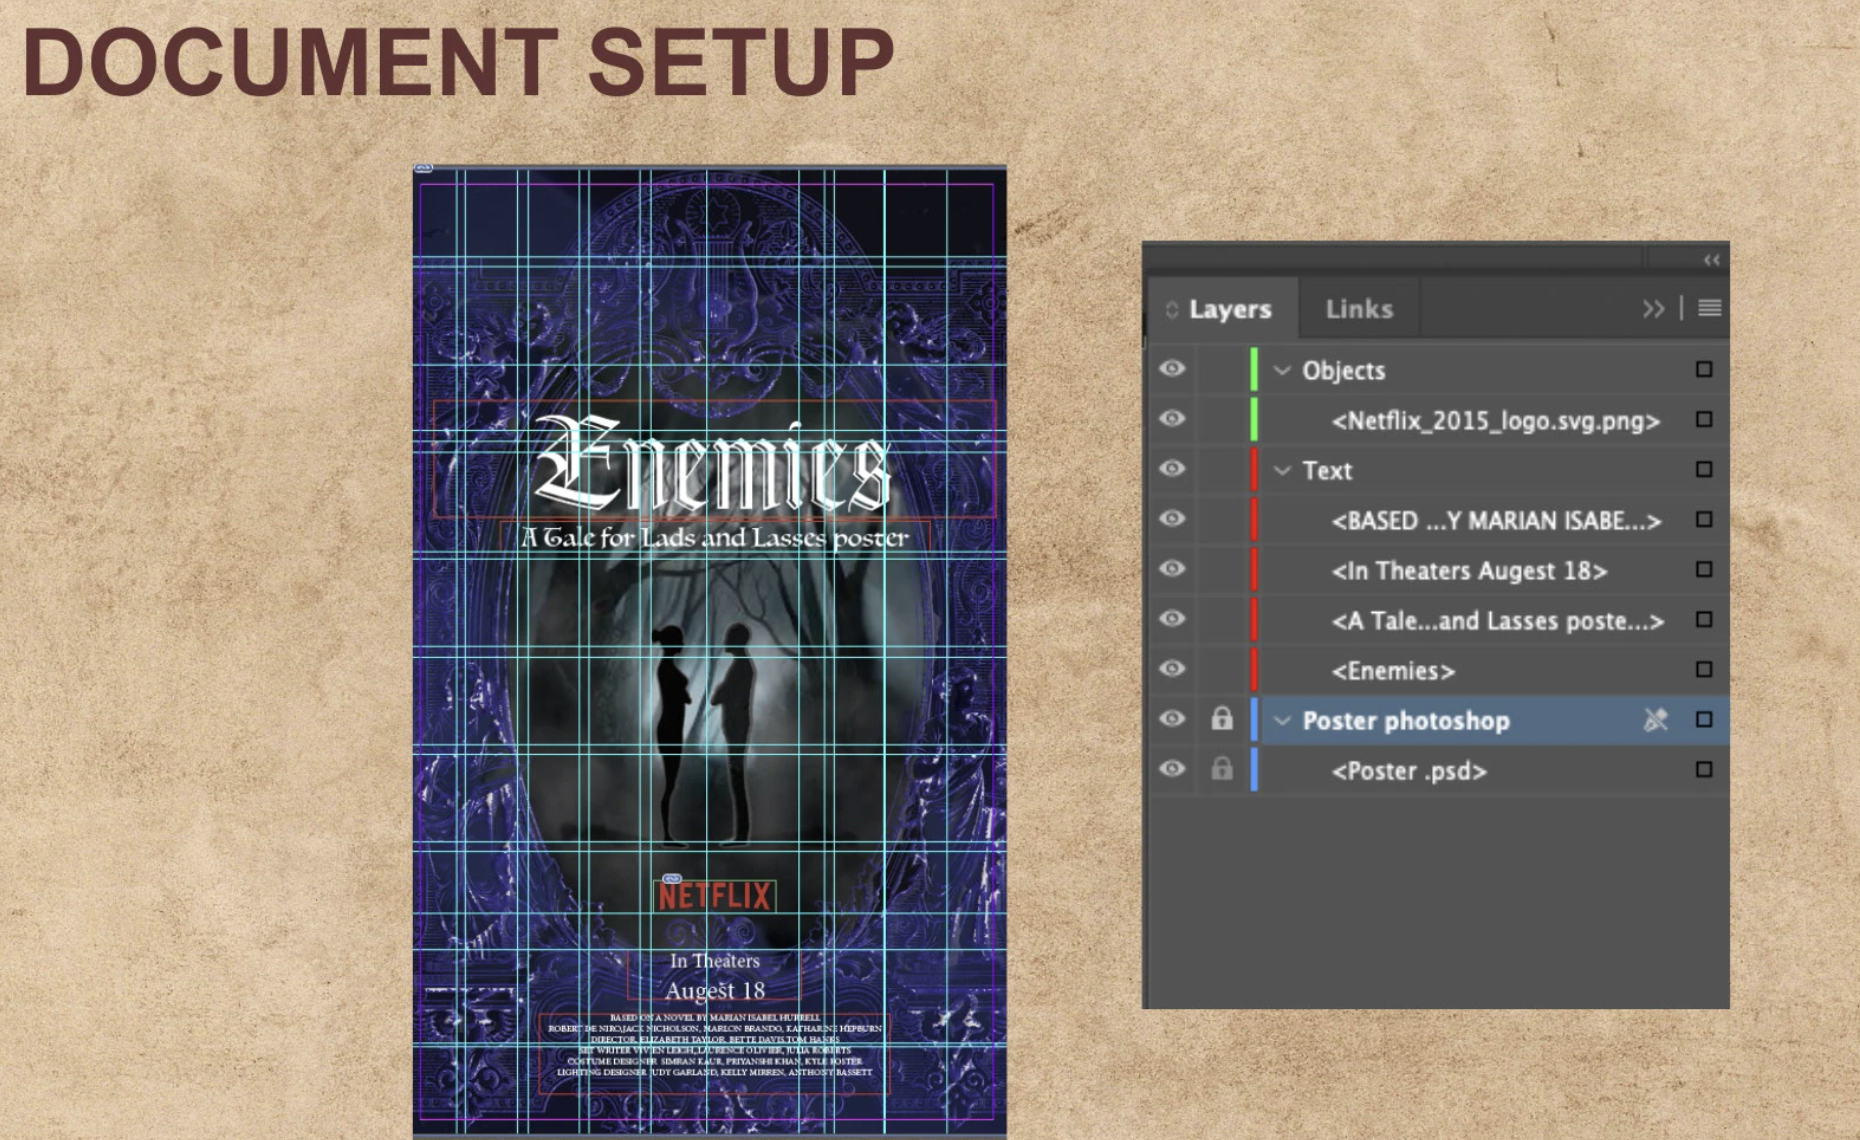
Task: Collapse the Text layer chevron
Action: (x=1282, y=470)
